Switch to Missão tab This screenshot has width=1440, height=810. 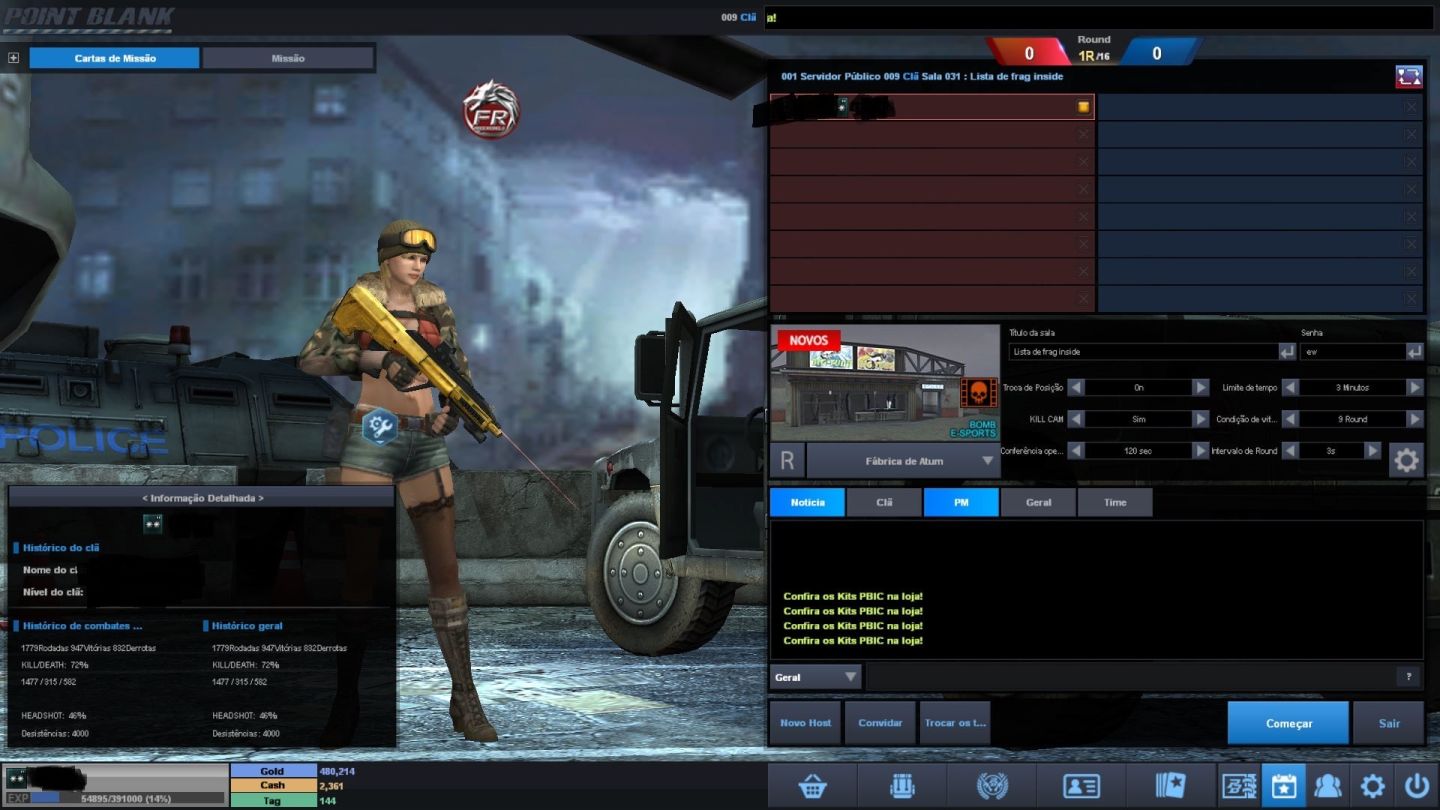tap(288, 58)
